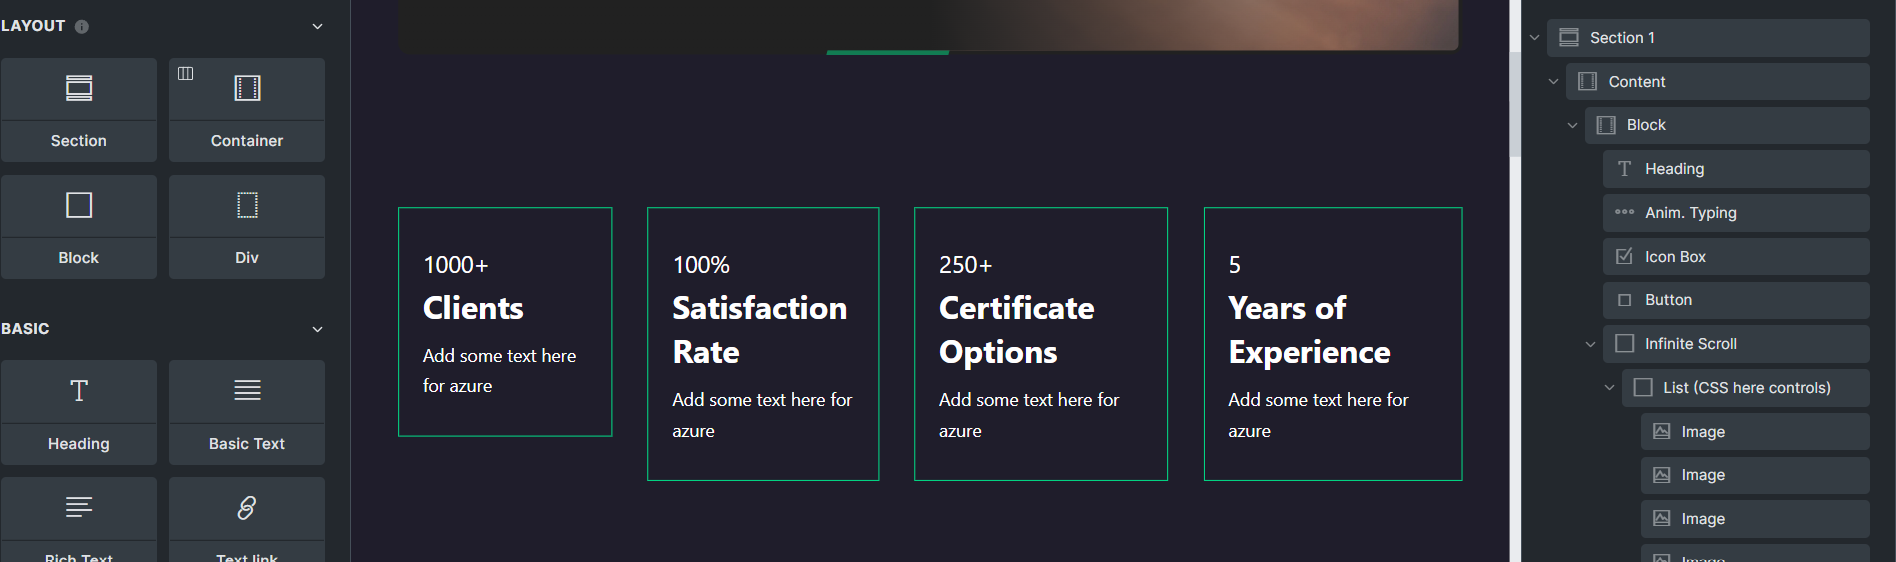Select the Heading basic element
The height and width of the screenshot is (562, 1896).
pos(78,412)
